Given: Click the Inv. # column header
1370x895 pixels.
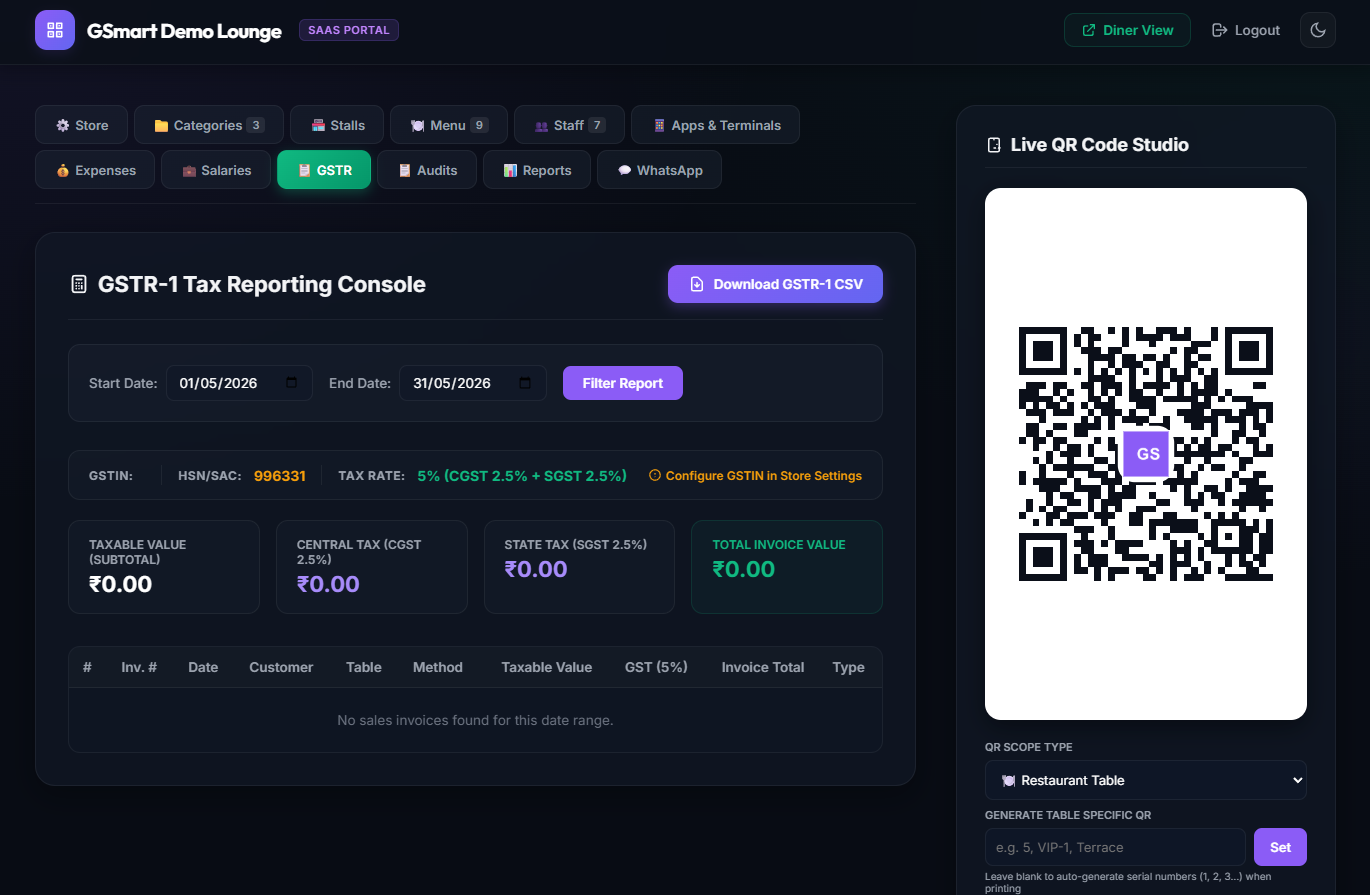Looking at the screenshot, I should pos(139,667).
